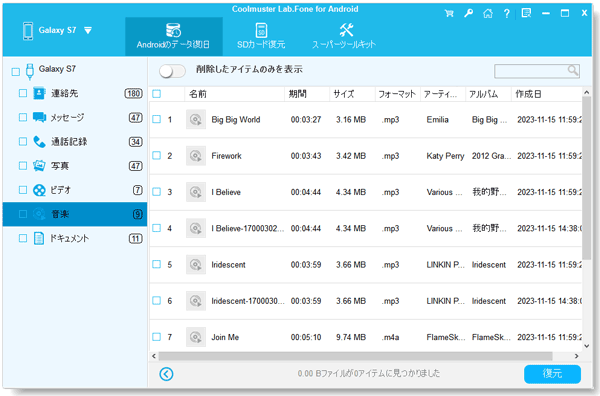This screenshot has width=600, height=396.
Task: Click the 180 count badge for 連絡先
Action: (x=134, y=93)
